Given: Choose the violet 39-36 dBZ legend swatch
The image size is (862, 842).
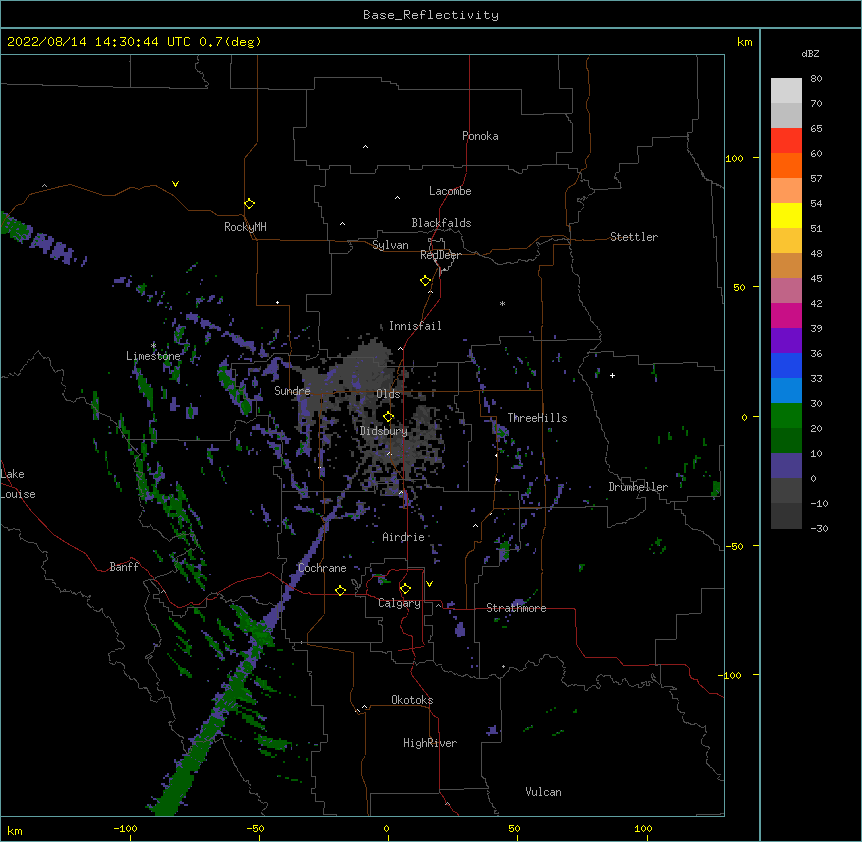Looking at the screenshot, I should [x=786, y=341].
